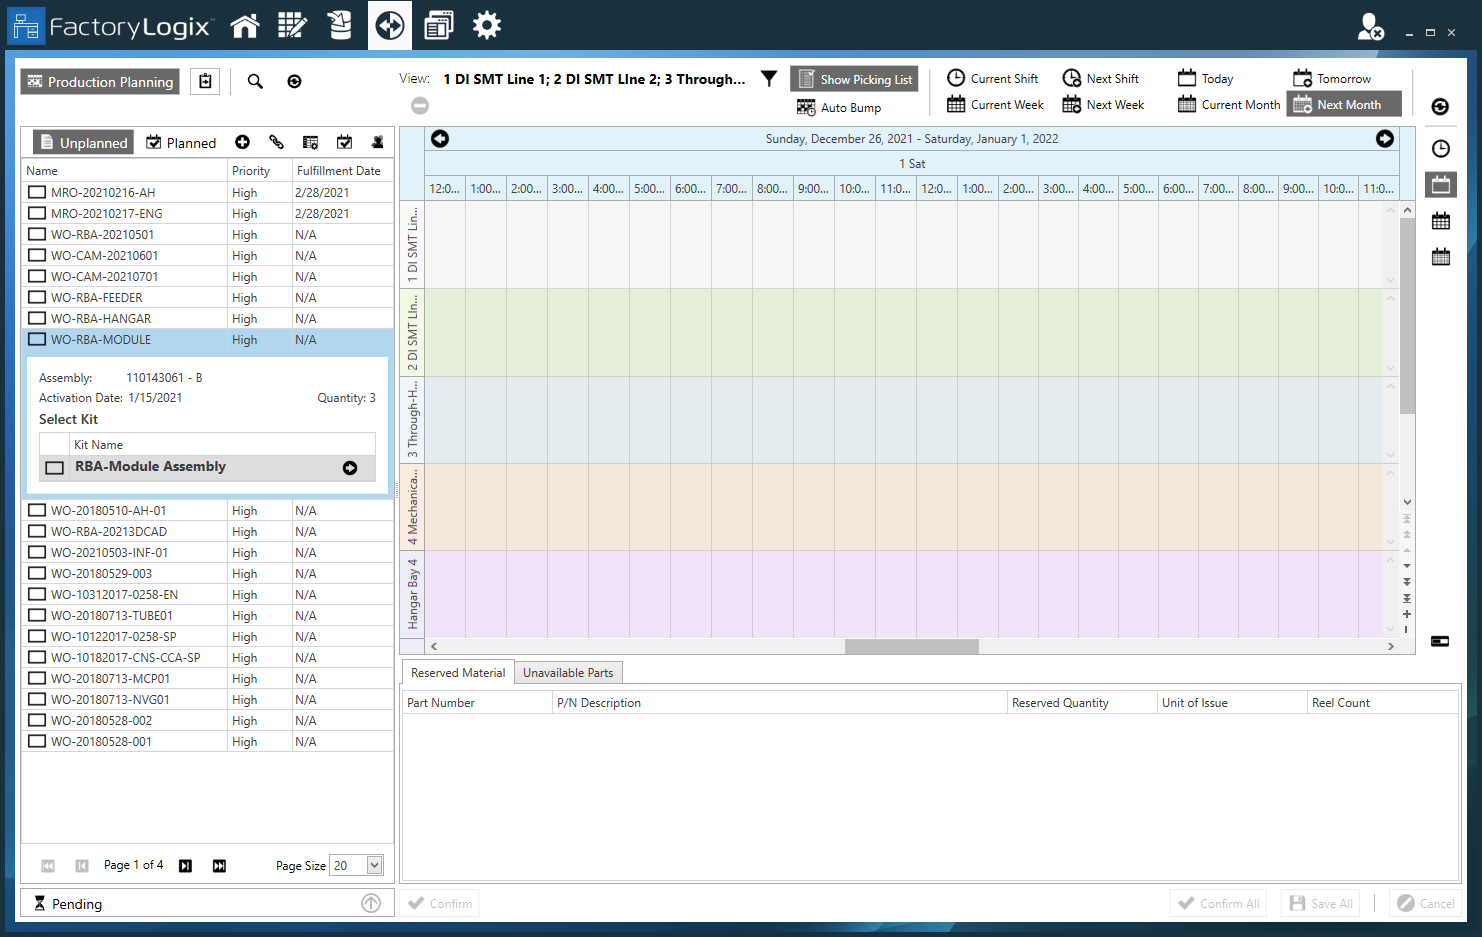Switch to the Planned tab
Viewport: 1482px width, 937px height.
point(181,142)
